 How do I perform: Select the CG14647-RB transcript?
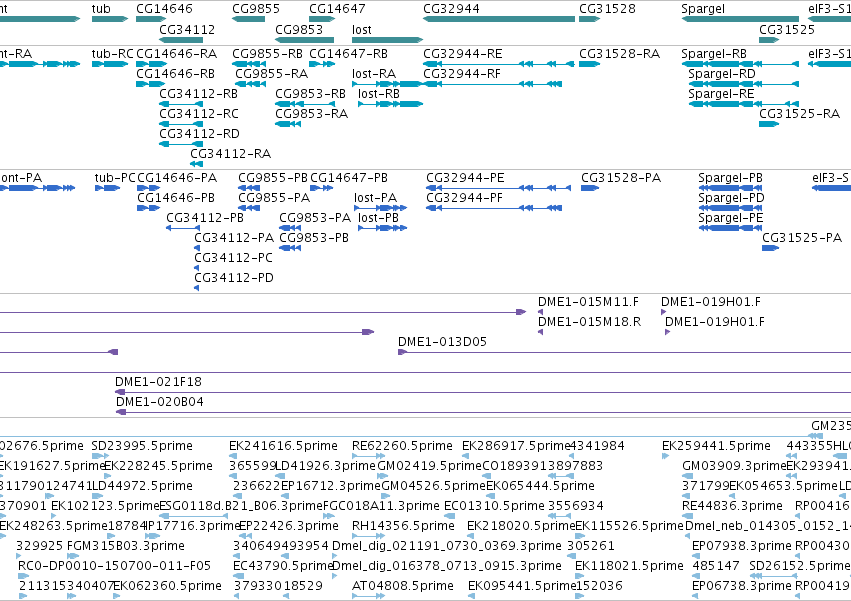pos(348,54)
